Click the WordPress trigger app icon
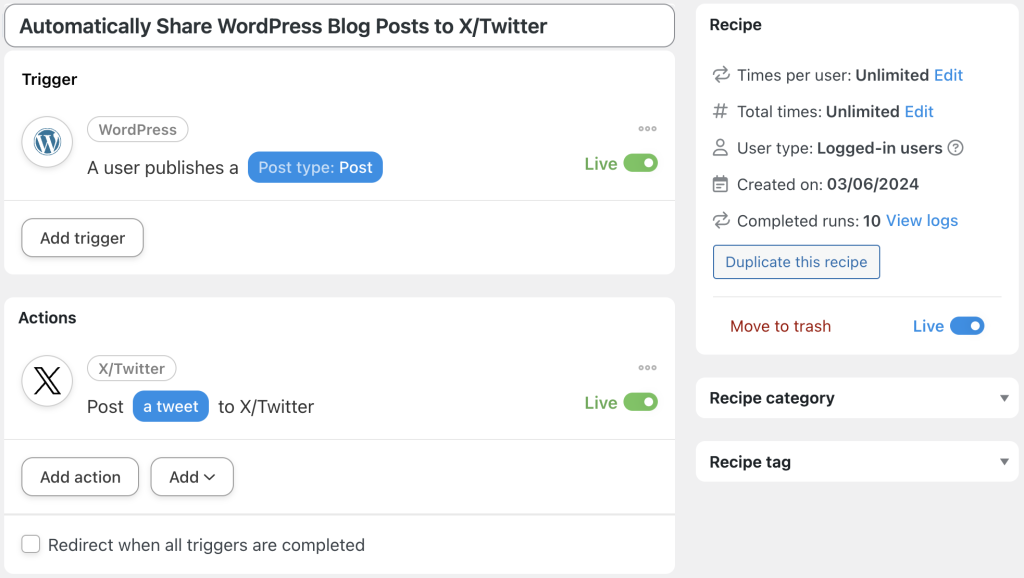Image resolution: width=1024 pixels, height=578 pixels. 46,142
